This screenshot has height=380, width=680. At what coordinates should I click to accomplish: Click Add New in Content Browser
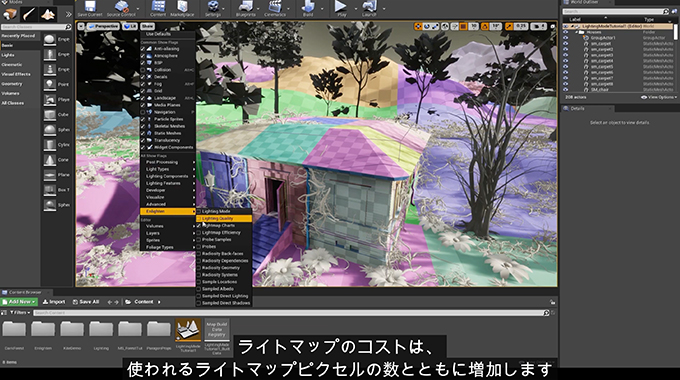[x=19, y=302]
